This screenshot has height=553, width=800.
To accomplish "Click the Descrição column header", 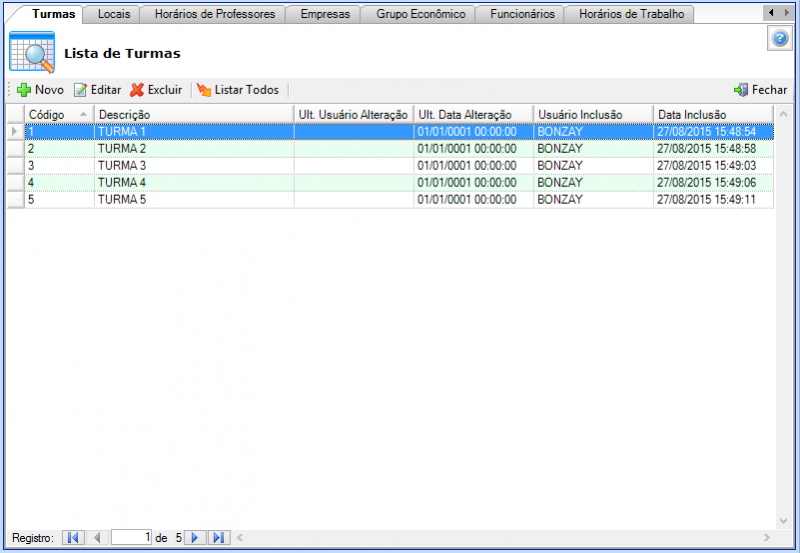I will coord(193,114).
